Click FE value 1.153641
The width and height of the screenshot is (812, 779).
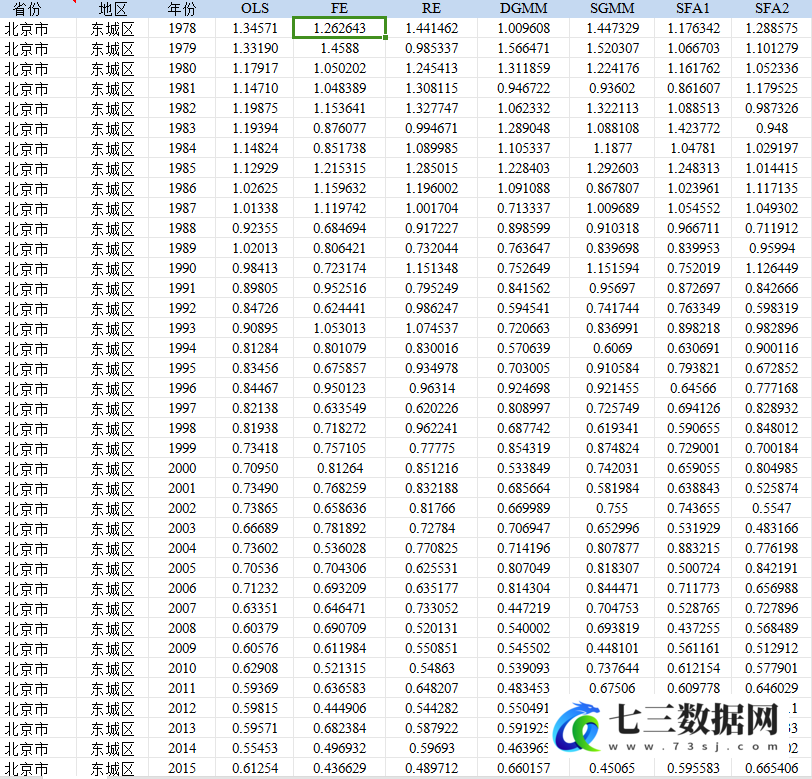click(x=339, y=108)
